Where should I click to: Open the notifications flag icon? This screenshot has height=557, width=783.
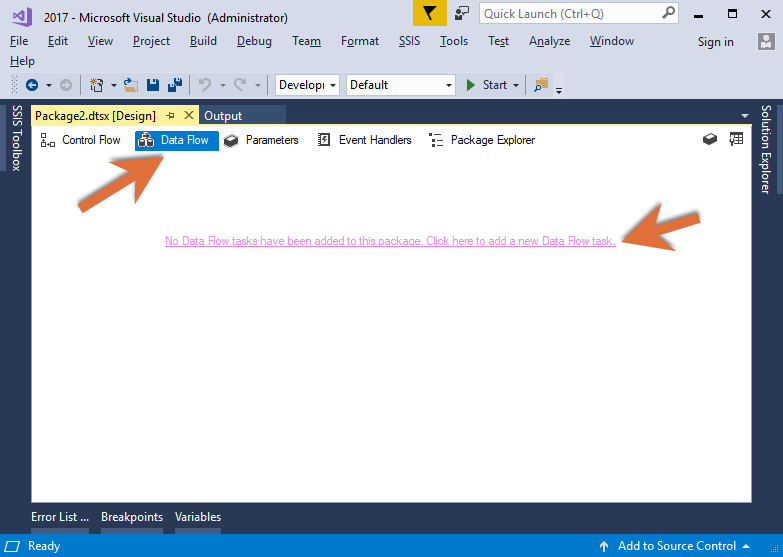(429, 13)
